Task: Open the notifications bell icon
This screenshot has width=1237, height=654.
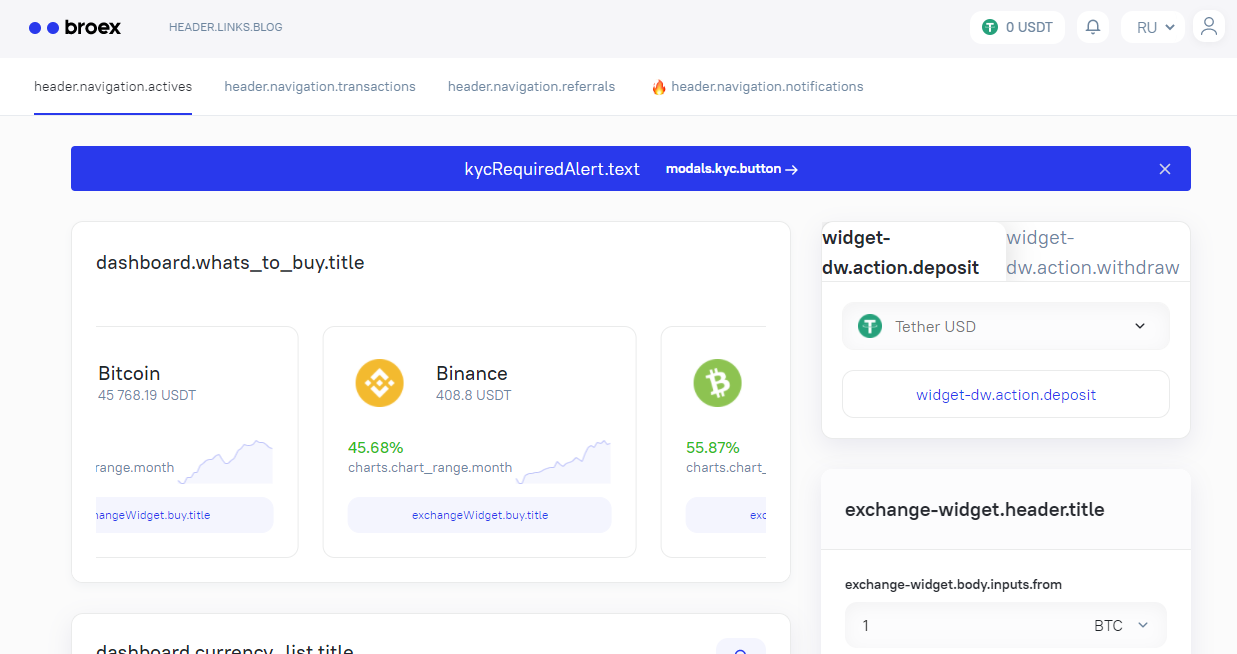Action: coord(1093,27)
